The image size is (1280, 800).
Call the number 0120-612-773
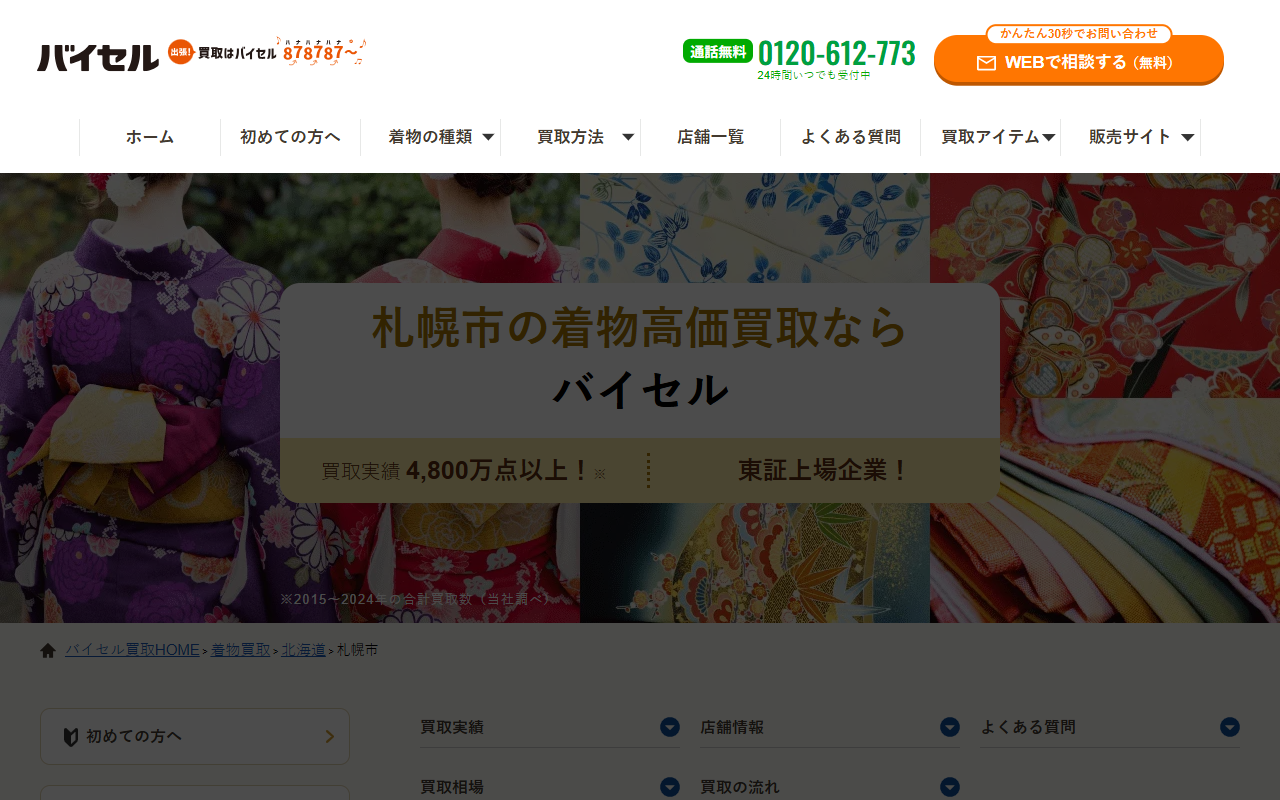tap(837, 52)
